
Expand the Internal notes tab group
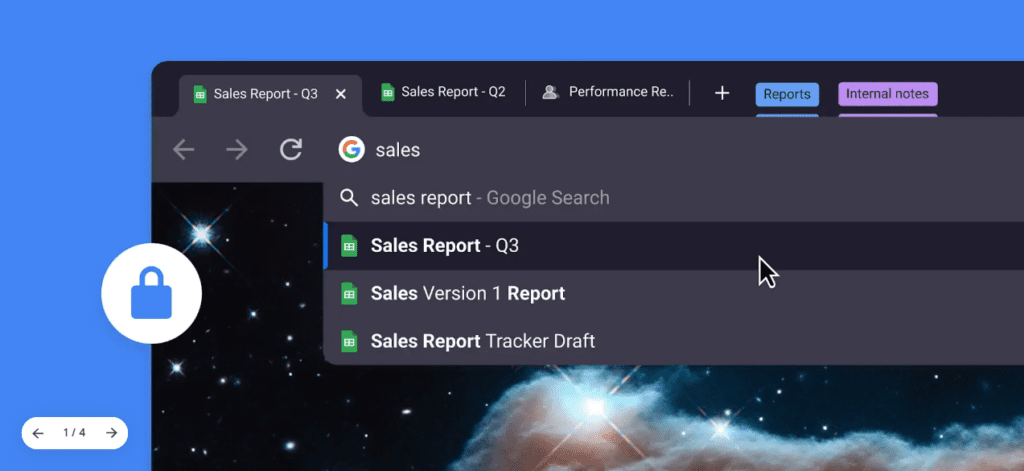pyautogui.click(x=887, y=94)
